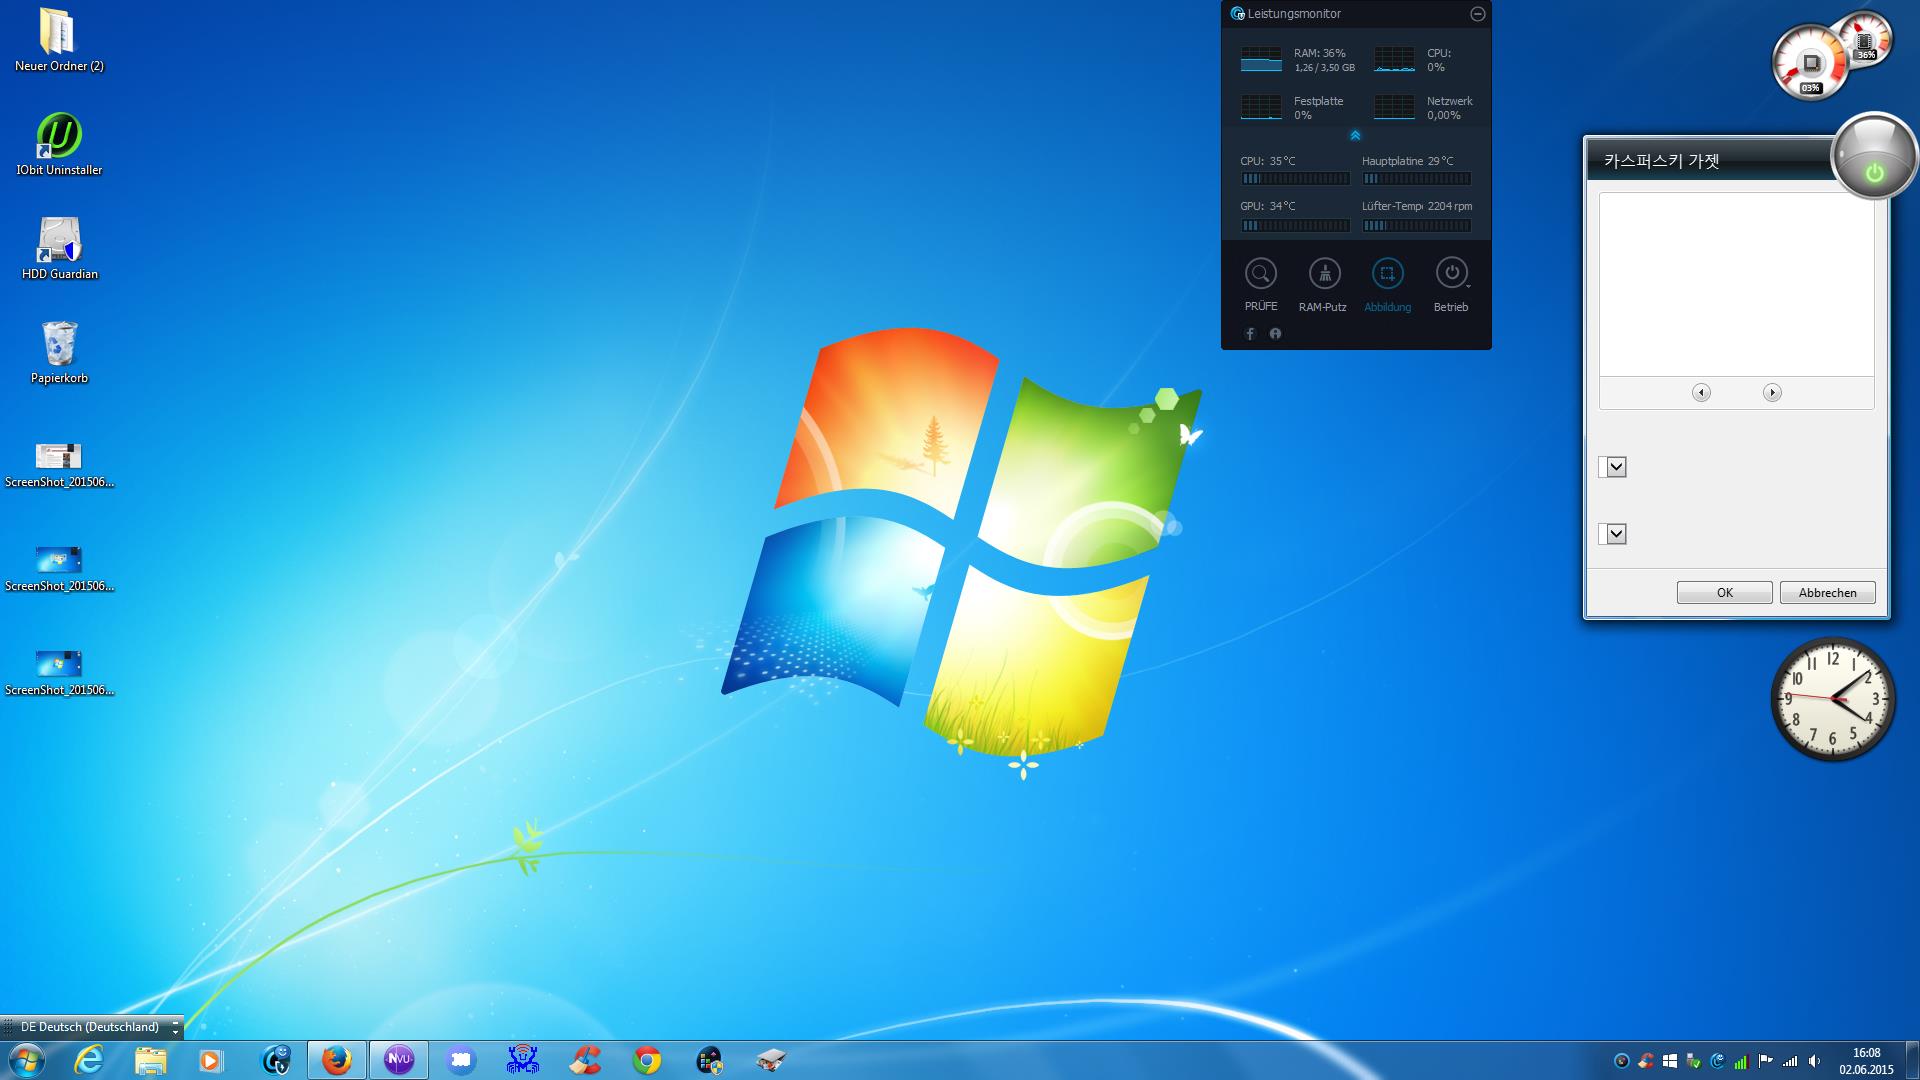The width and height of the screenshot is (1920, 1080).
Task: Click the green signal bars tray icon
Action: [x=1741, y=1061]
